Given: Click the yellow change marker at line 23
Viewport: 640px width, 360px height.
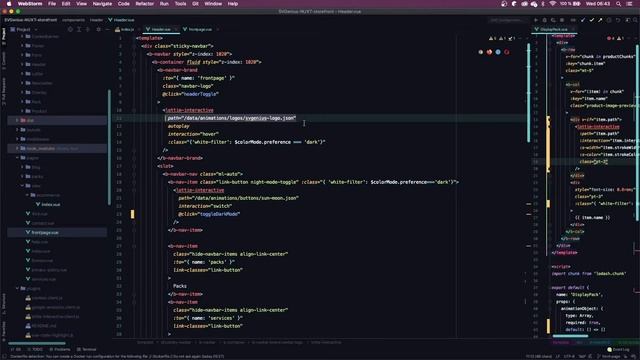Looking at the screenshot, I should point(132,214).
